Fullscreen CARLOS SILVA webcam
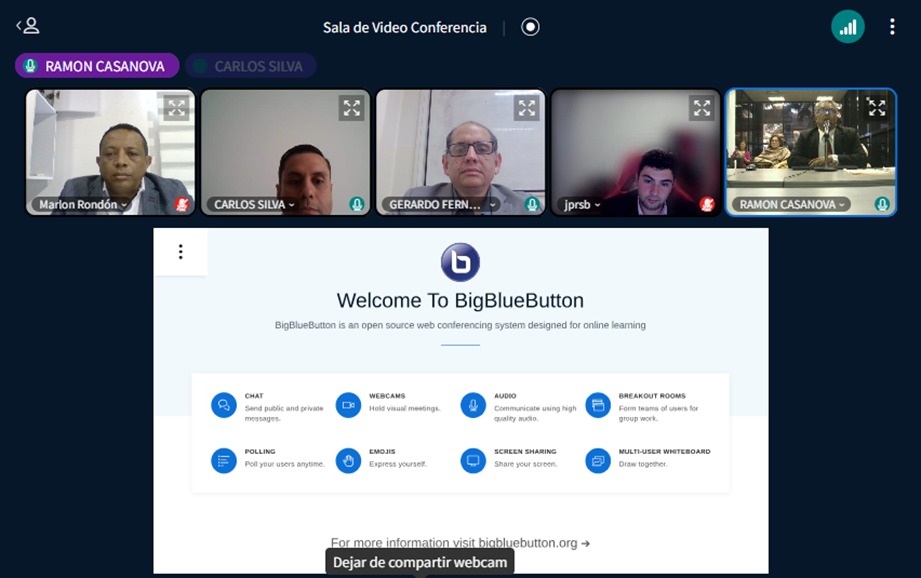The height and width of the screenshot is (578, 921). [x=351, y=108]
